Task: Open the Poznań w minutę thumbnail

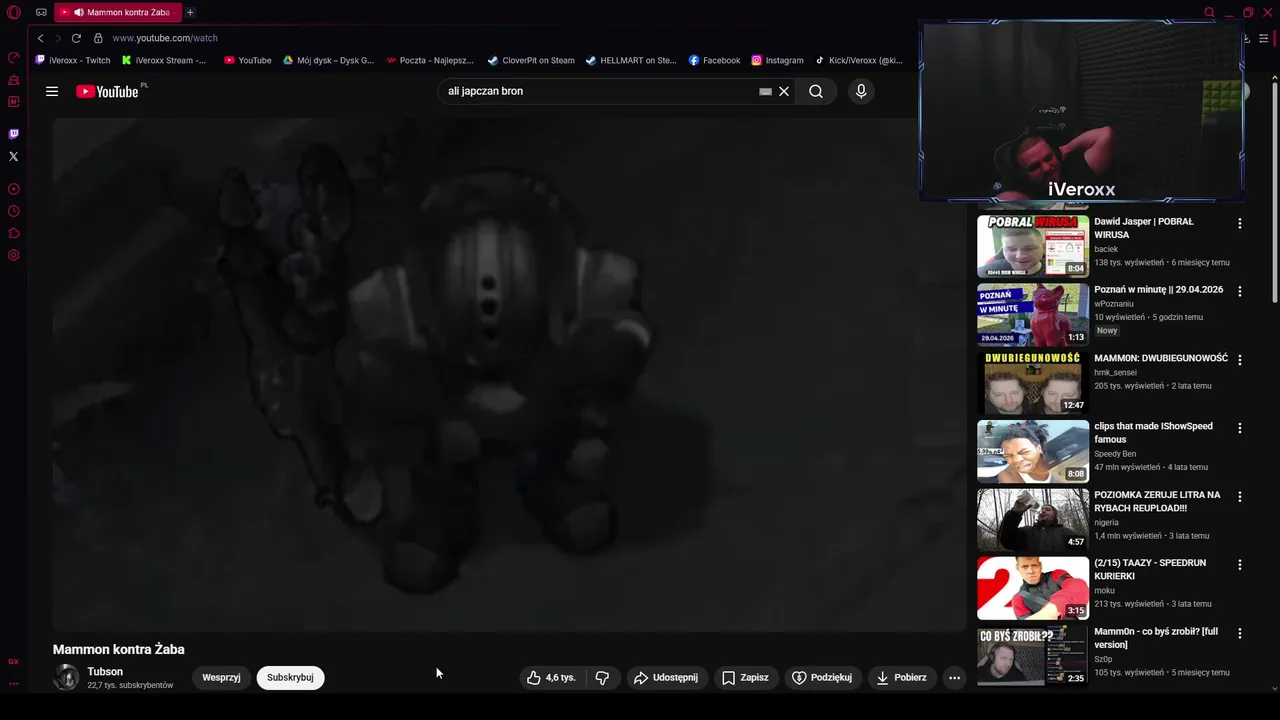Action: click(1033, 314)
